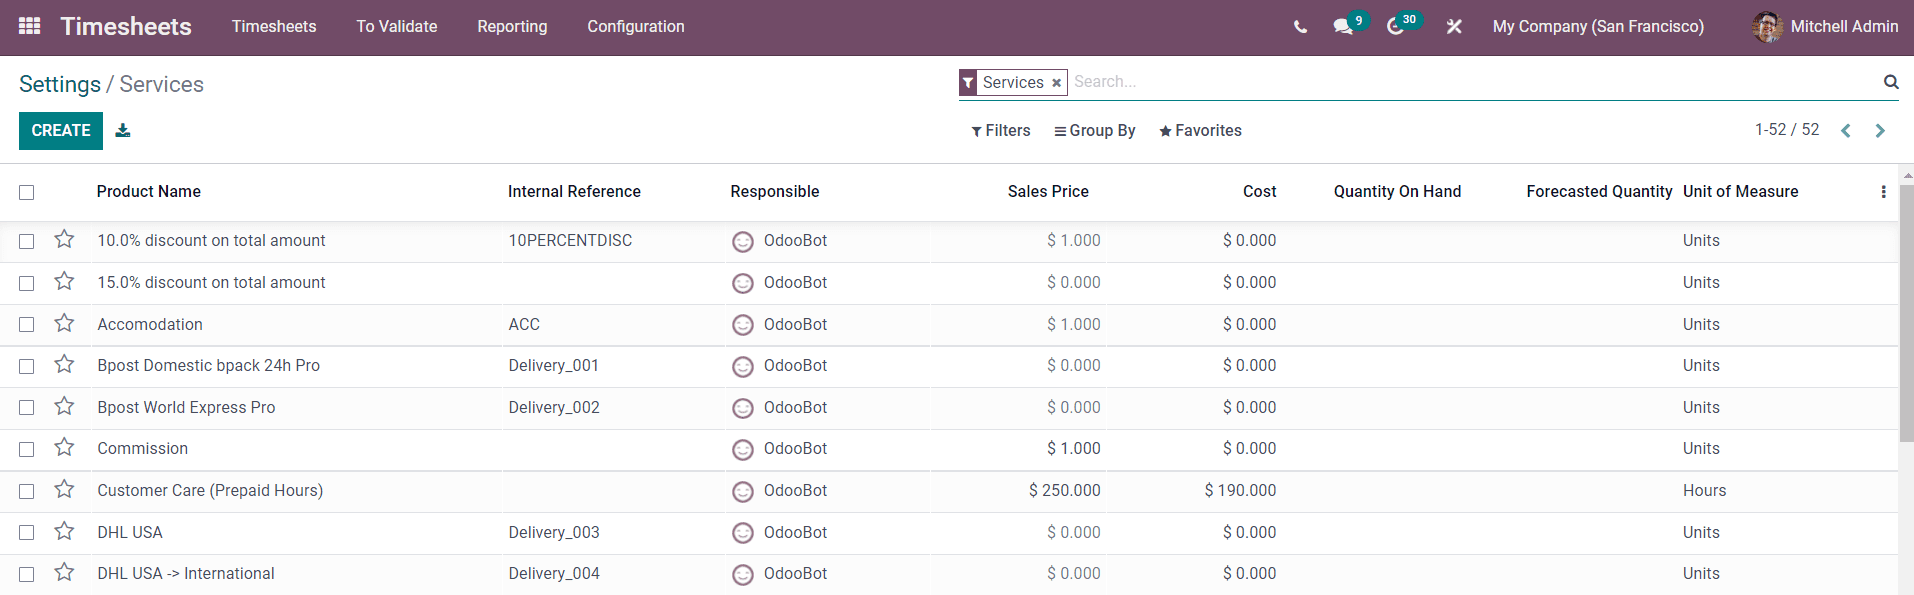Screen dimensions: 1914x595
Task: Sort by Responsible column header
Action: coord(775,192)
